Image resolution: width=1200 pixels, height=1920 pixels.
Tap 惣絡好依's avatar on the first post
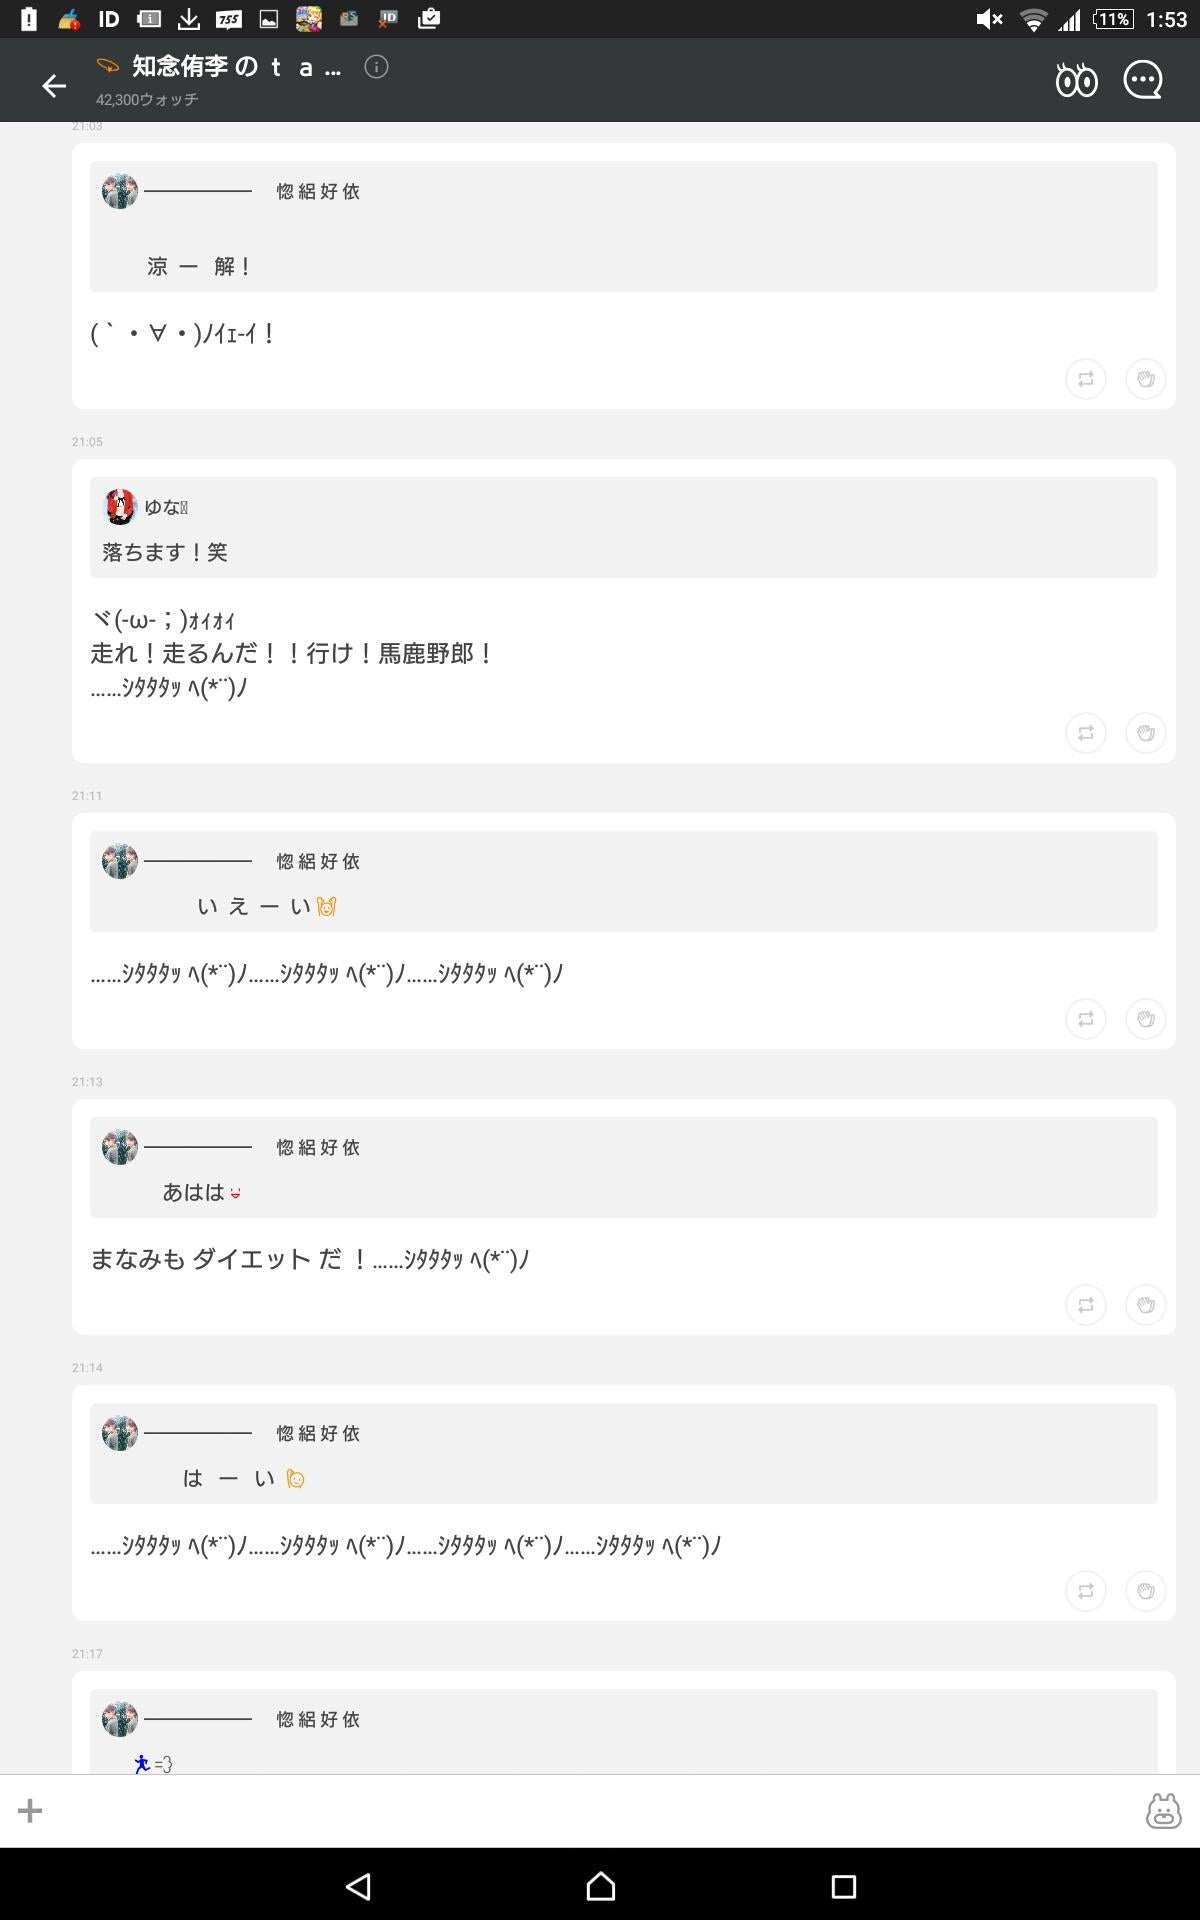coord(120,191)
